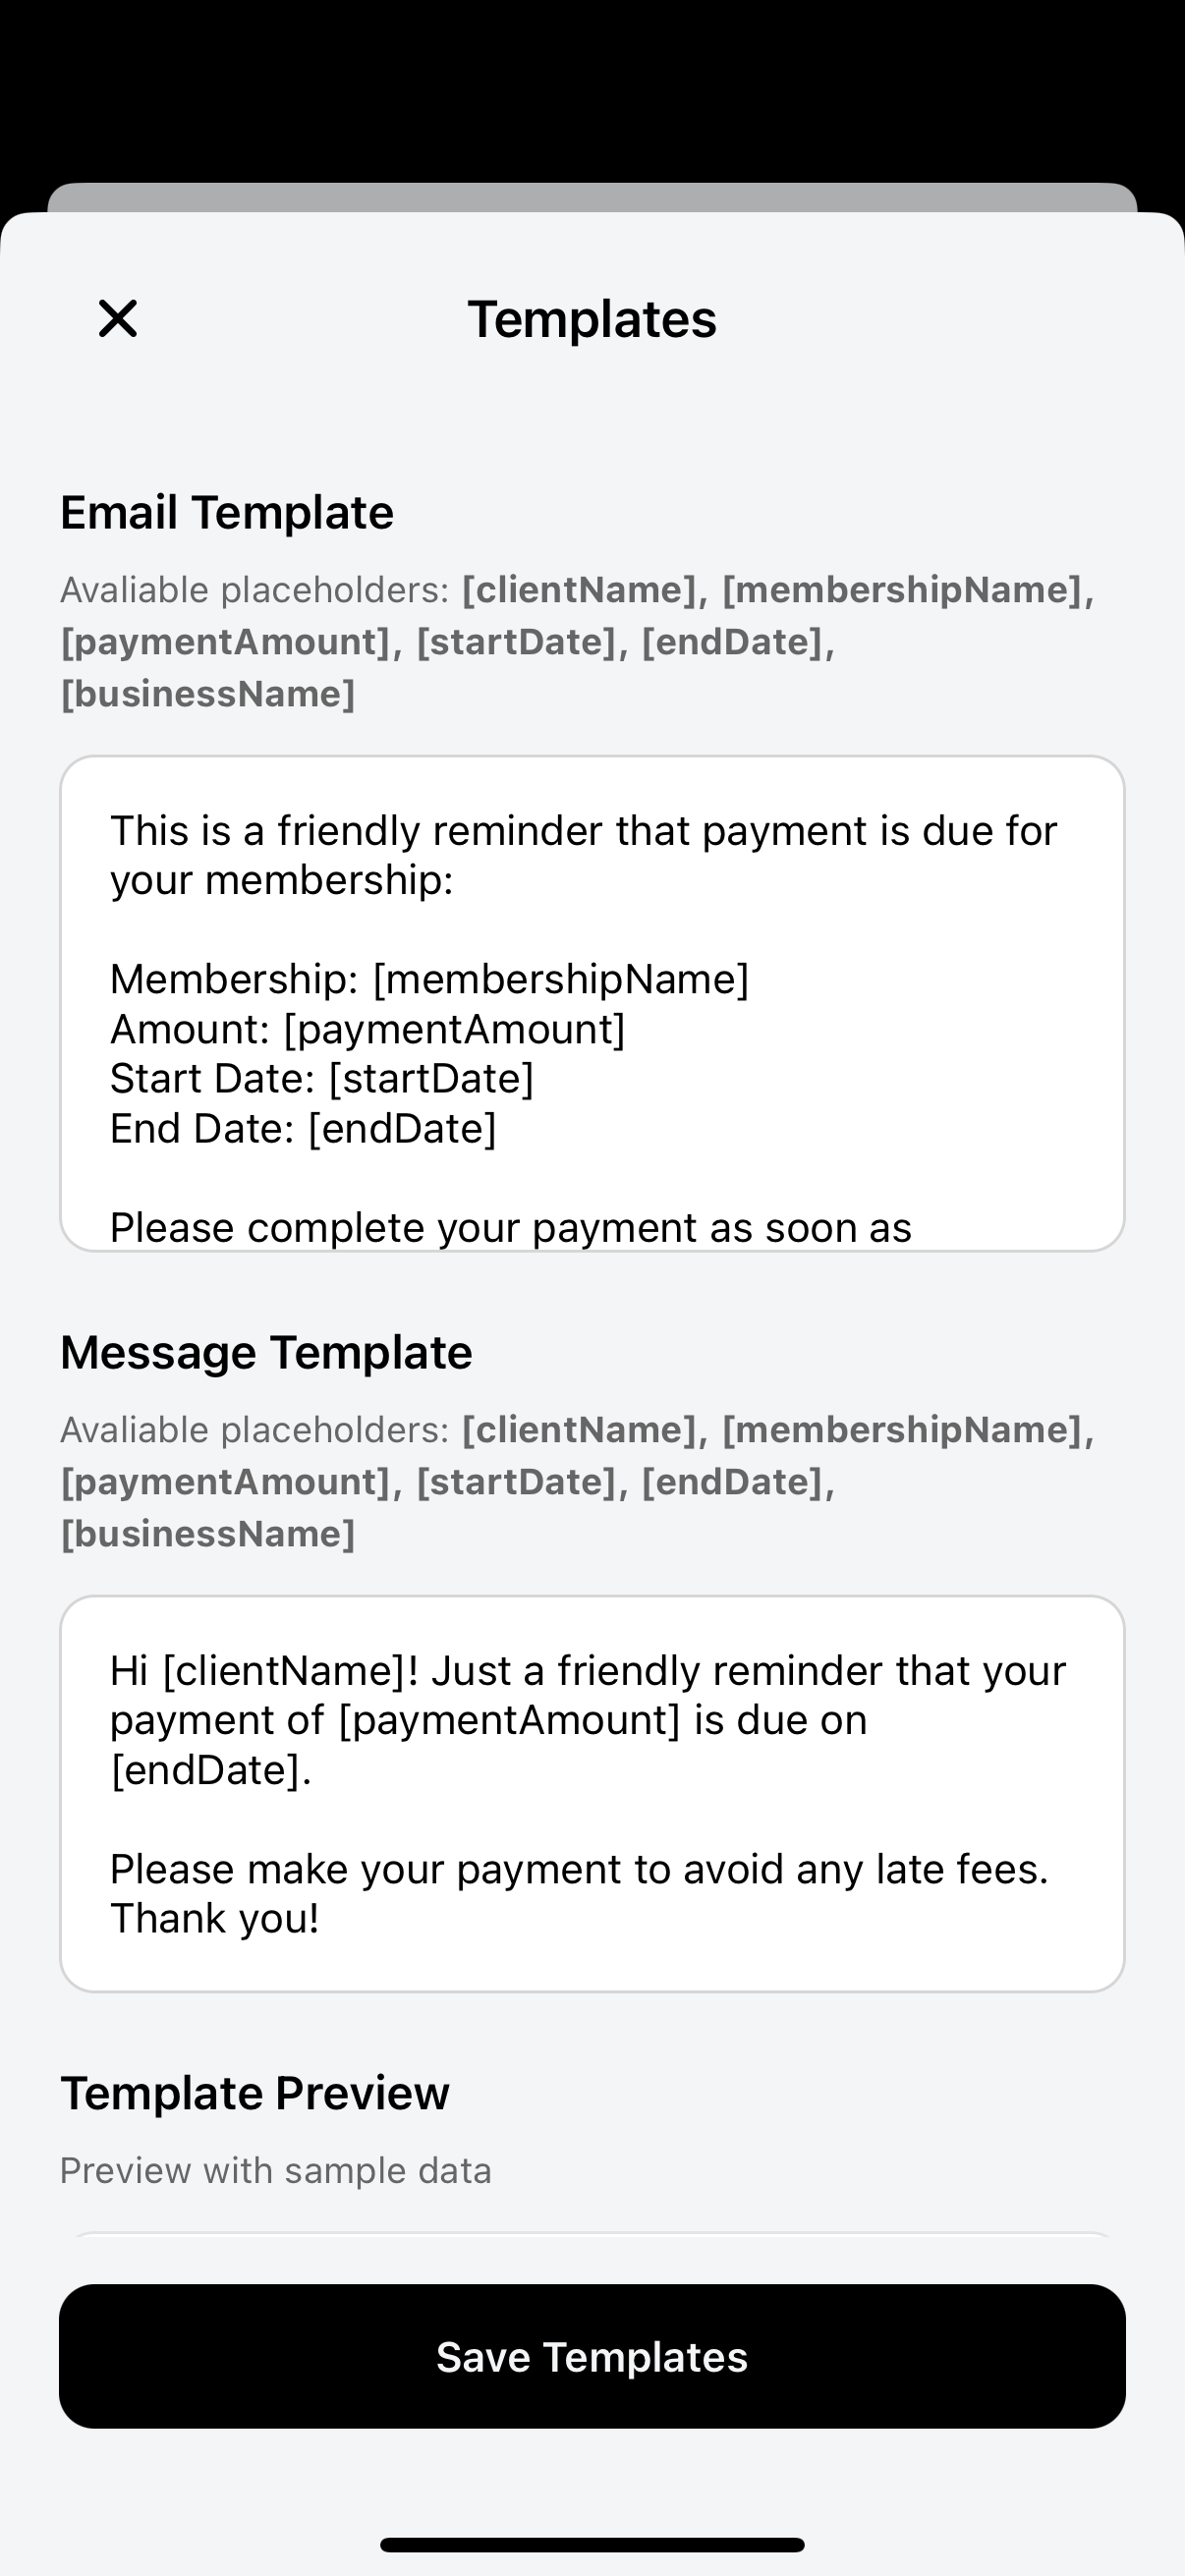Close the Templates sheet with the X icon
Image resolution: width=1185 pixels, height=2576 pixels.
(x=117, y=319)
